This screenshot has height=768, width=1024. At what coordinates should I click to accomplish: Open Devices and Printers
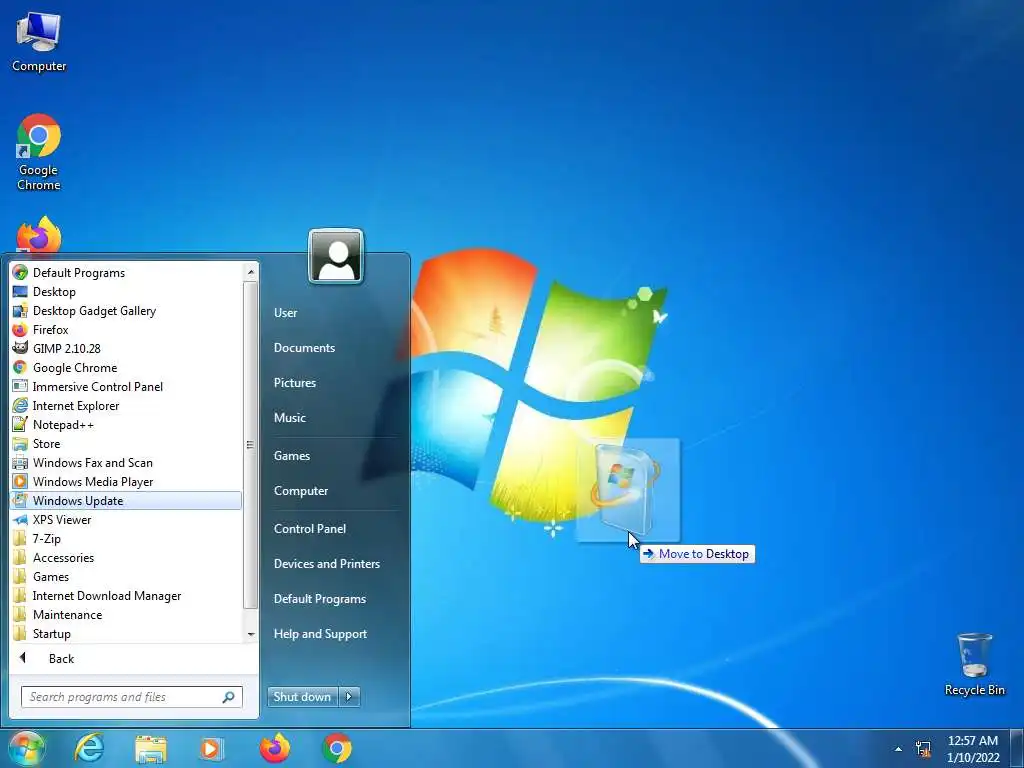[x=327, y=564]
